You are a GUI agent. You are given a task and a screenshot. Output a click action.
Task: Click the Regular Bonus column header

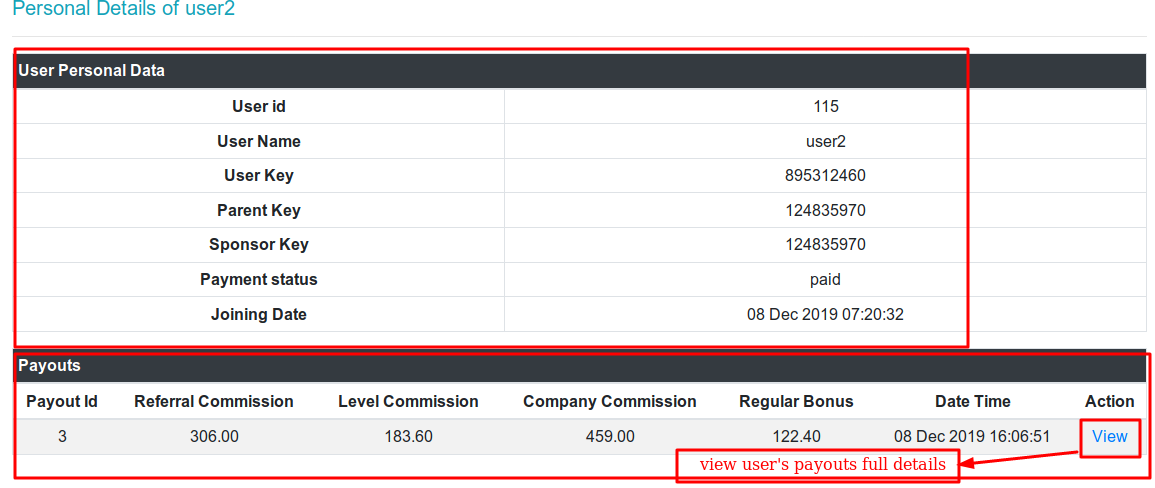796,402
